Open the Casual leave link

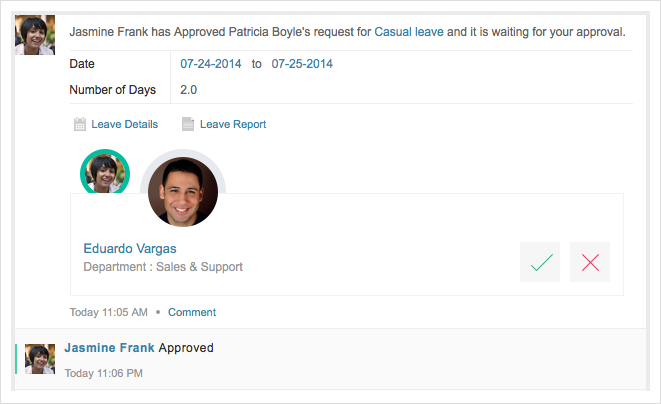click(408, 32)
